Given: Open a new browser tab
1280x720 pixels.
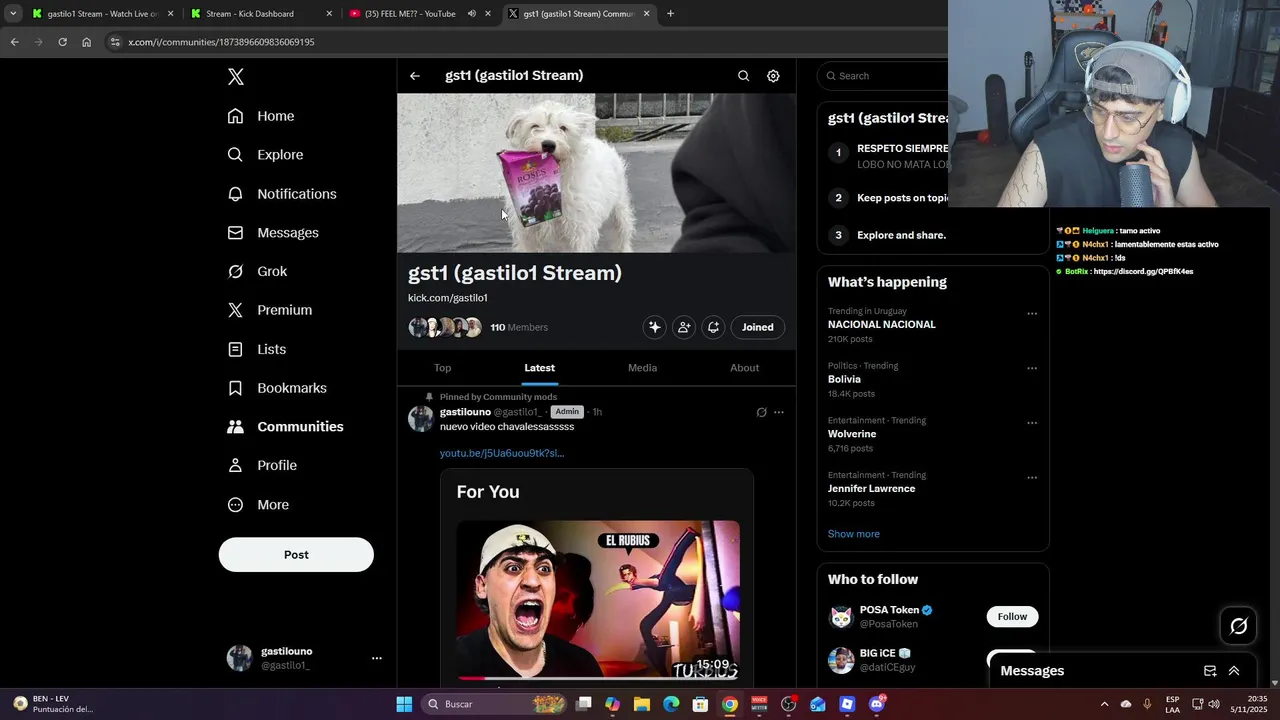Looking at the screenshot, I should pyautogui.click(x=670, y=14).
